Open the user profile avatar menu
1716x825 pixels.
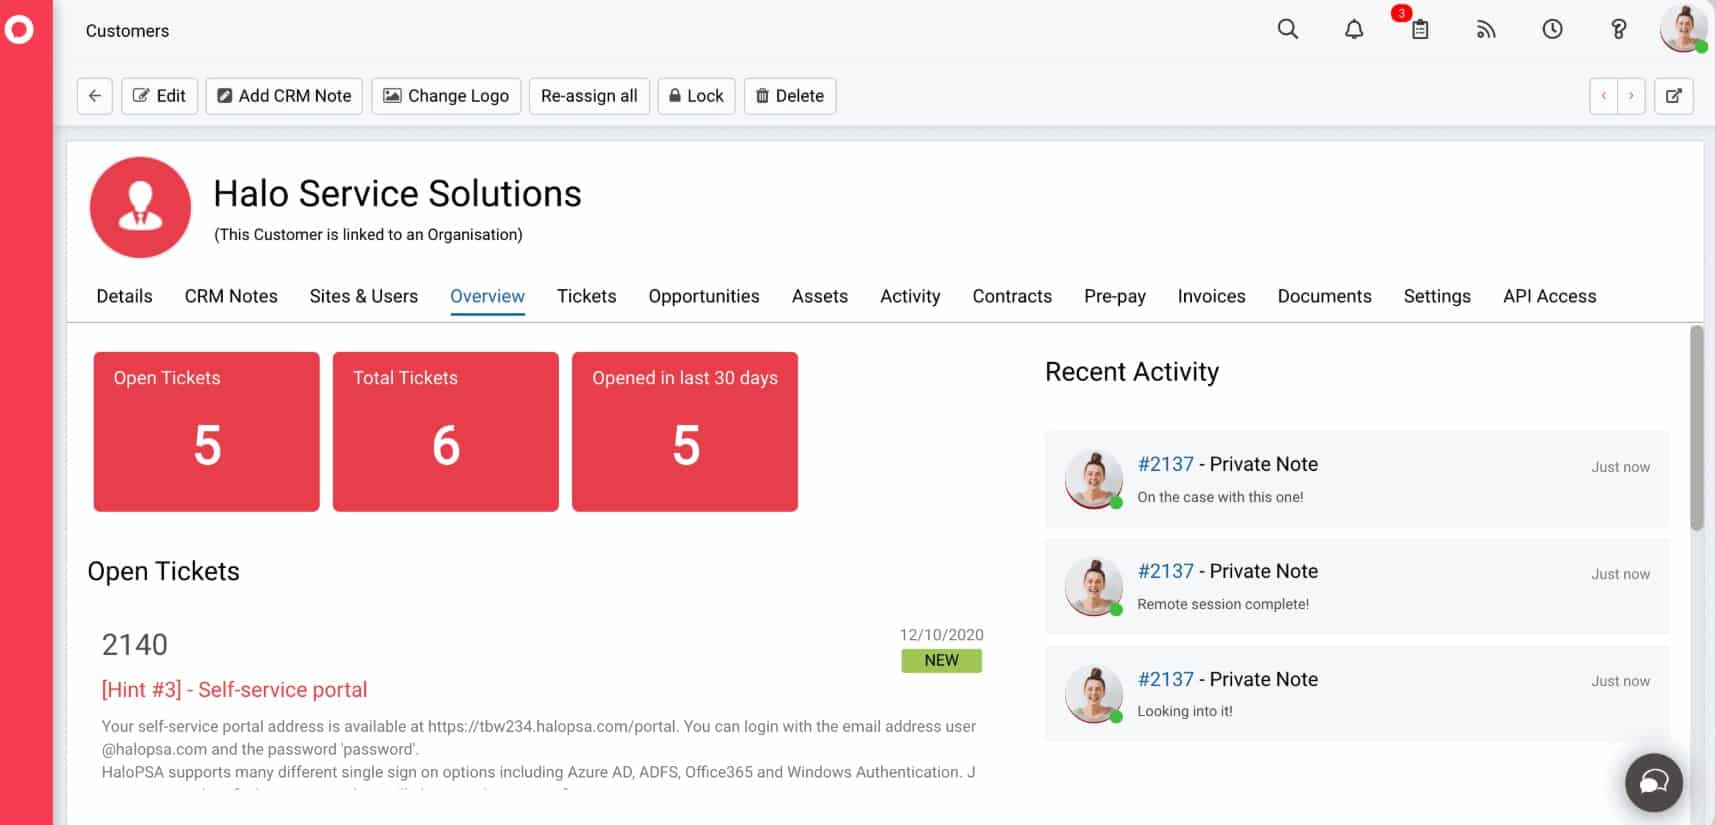[1683, 29]
